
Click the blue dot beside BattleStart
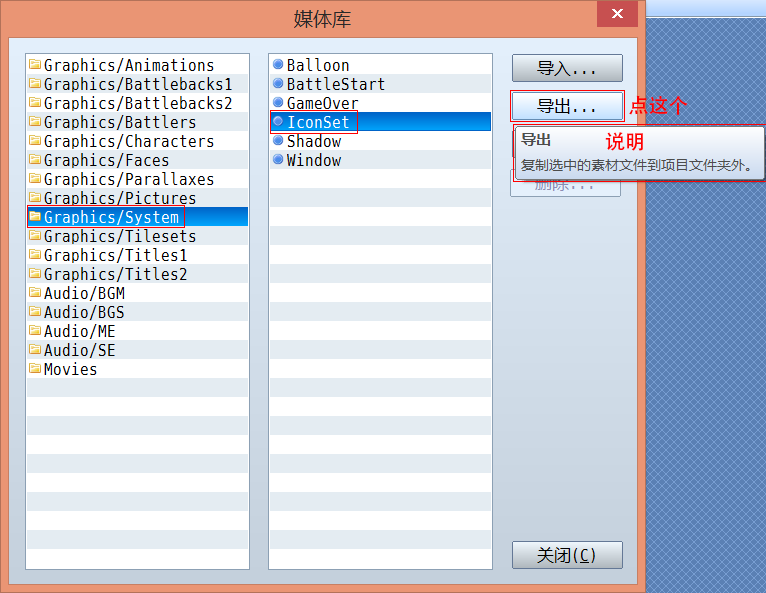(278, 83)
